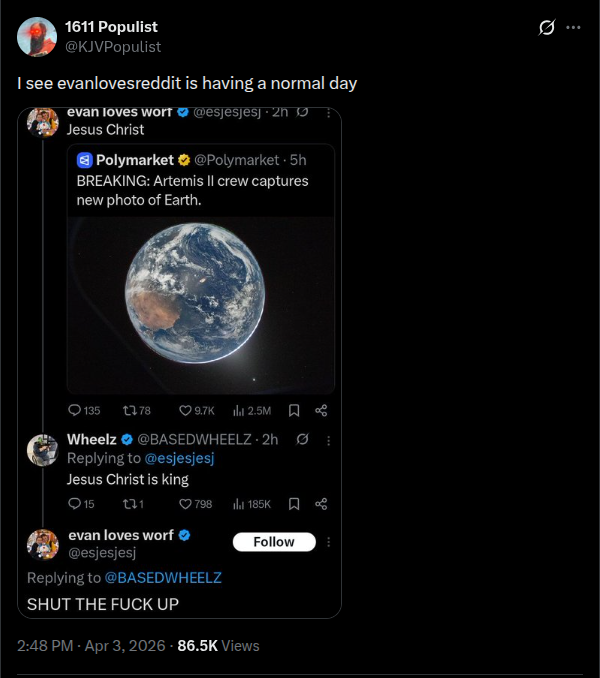
Task: Bookmark the evan loves worf post
Action: point(294,410)
